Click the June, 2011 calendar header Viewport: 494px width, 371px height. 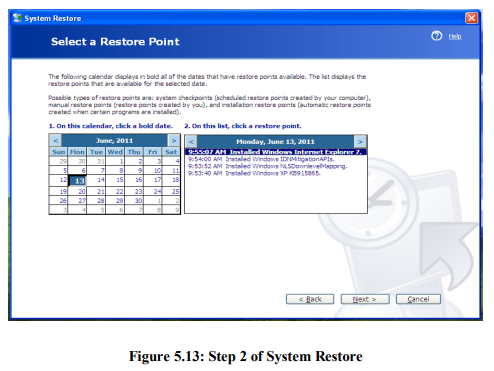pos(115,140)
